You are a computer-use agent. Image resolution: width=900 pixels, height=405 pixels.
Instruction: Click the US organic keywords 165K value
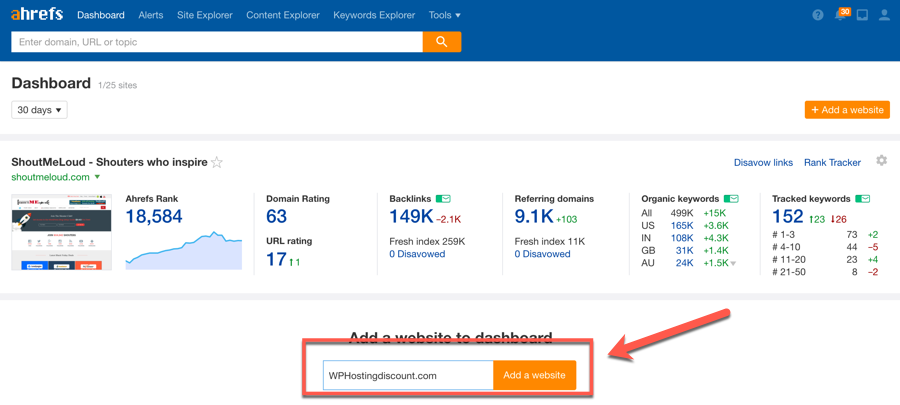point(682,225)
